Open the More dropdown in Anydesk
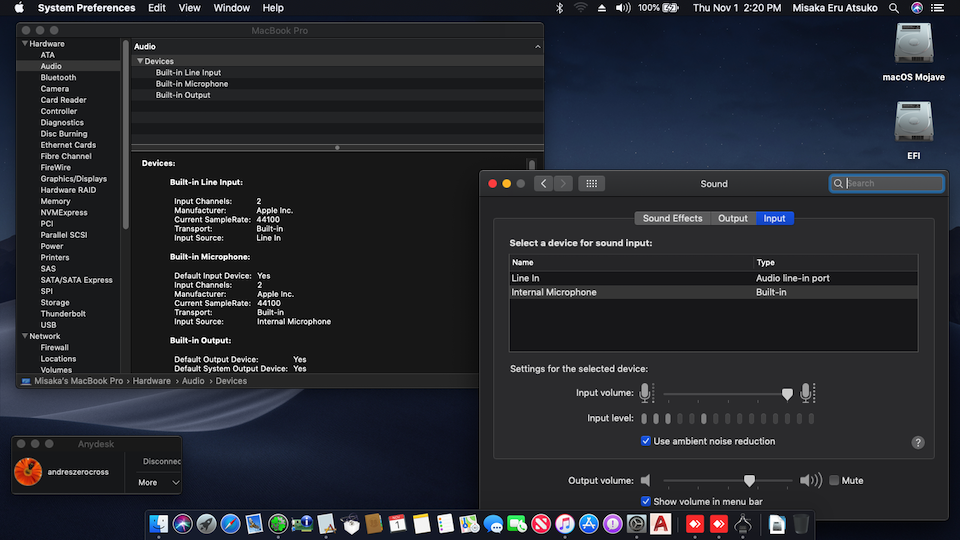The height and width of the screenshot is (540, 960). coord(160,482)
